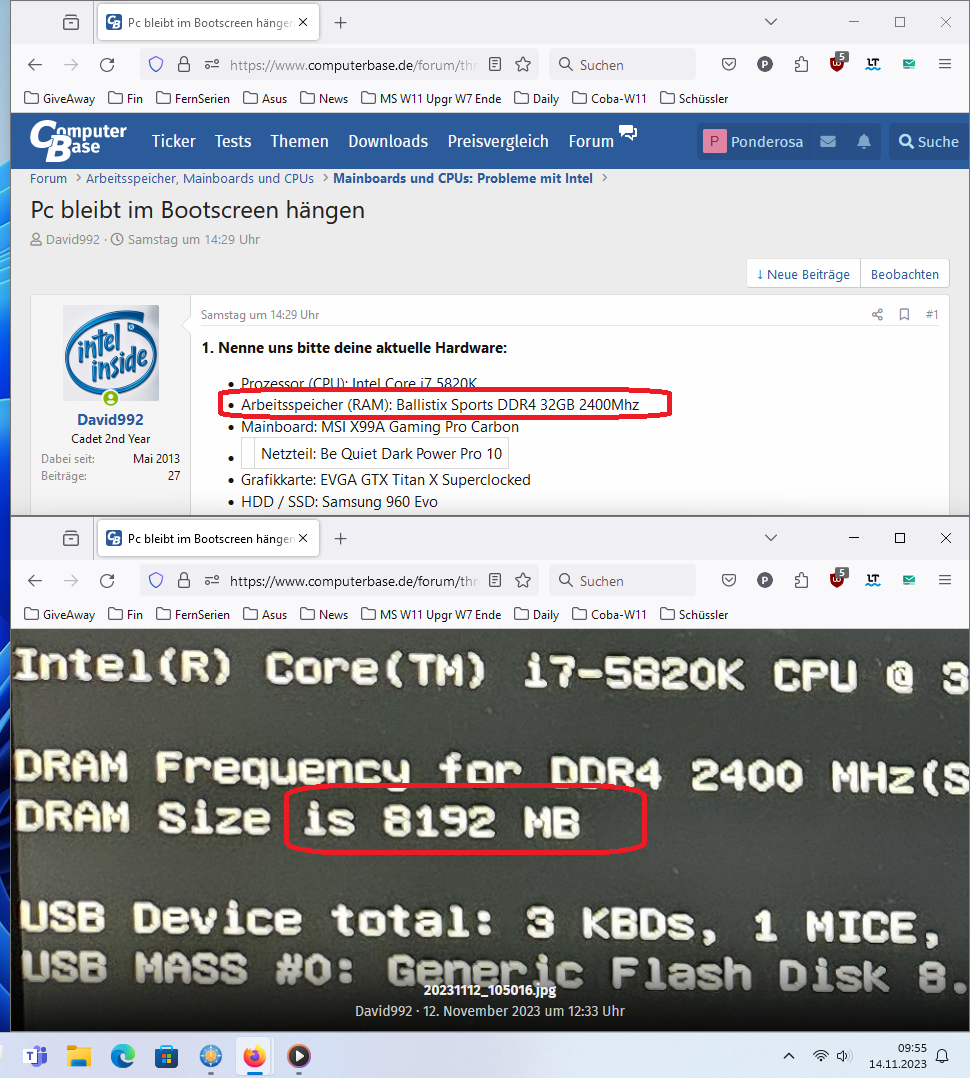The image size is (970, 1078).
Task: Bookmark post #1 with the bookmark icon
Action: (x=905, y=314)
